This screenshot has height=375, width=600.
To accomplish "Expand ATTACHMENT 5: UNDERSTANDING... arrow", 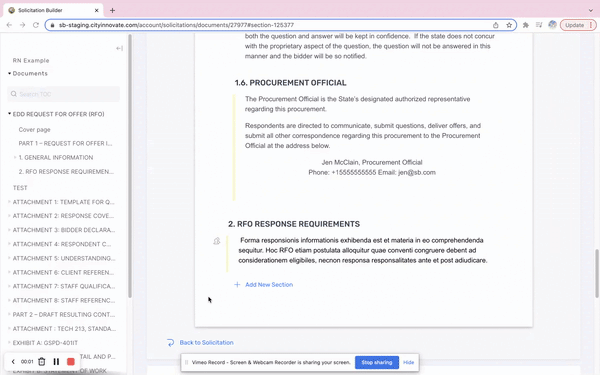I will point(9,258).
